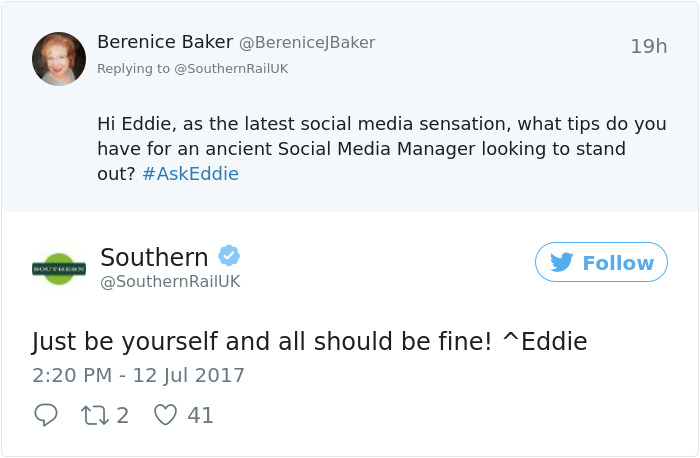Open Berenice Baker's profile photo
This screenshot has width=700, height=458.
59,58
